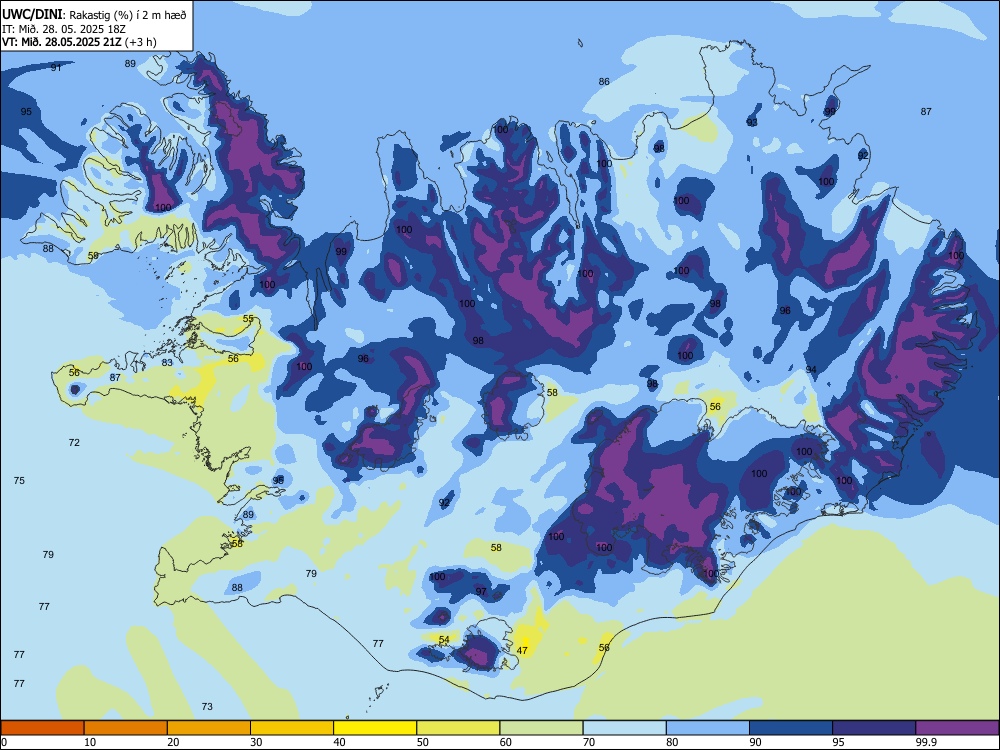Click the legend tick label 99.9

click(925, 742)
